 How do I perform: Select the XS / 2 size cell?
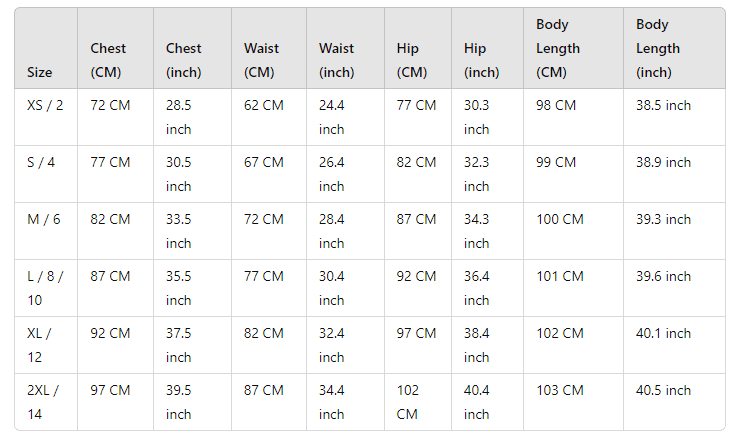pos(45,105)
